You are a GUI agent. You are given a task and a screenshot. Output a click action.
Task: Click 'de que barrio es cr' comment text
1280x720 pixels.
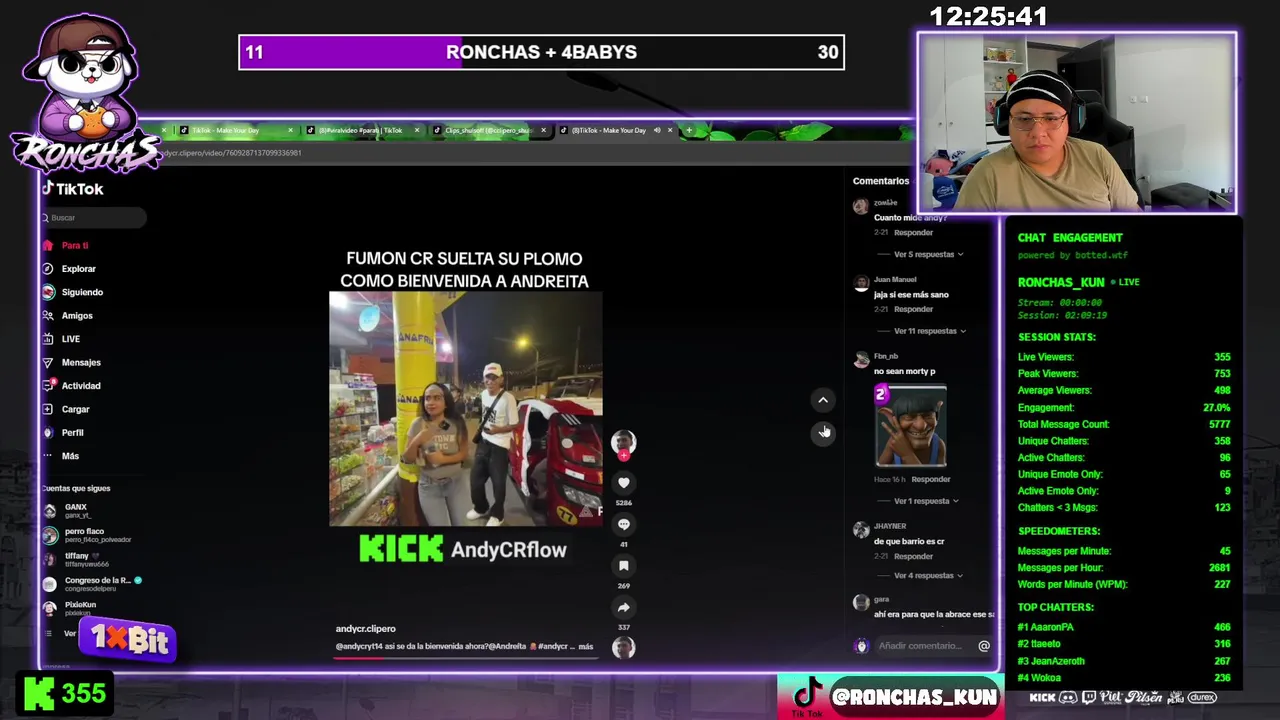(x=909, y=541)
